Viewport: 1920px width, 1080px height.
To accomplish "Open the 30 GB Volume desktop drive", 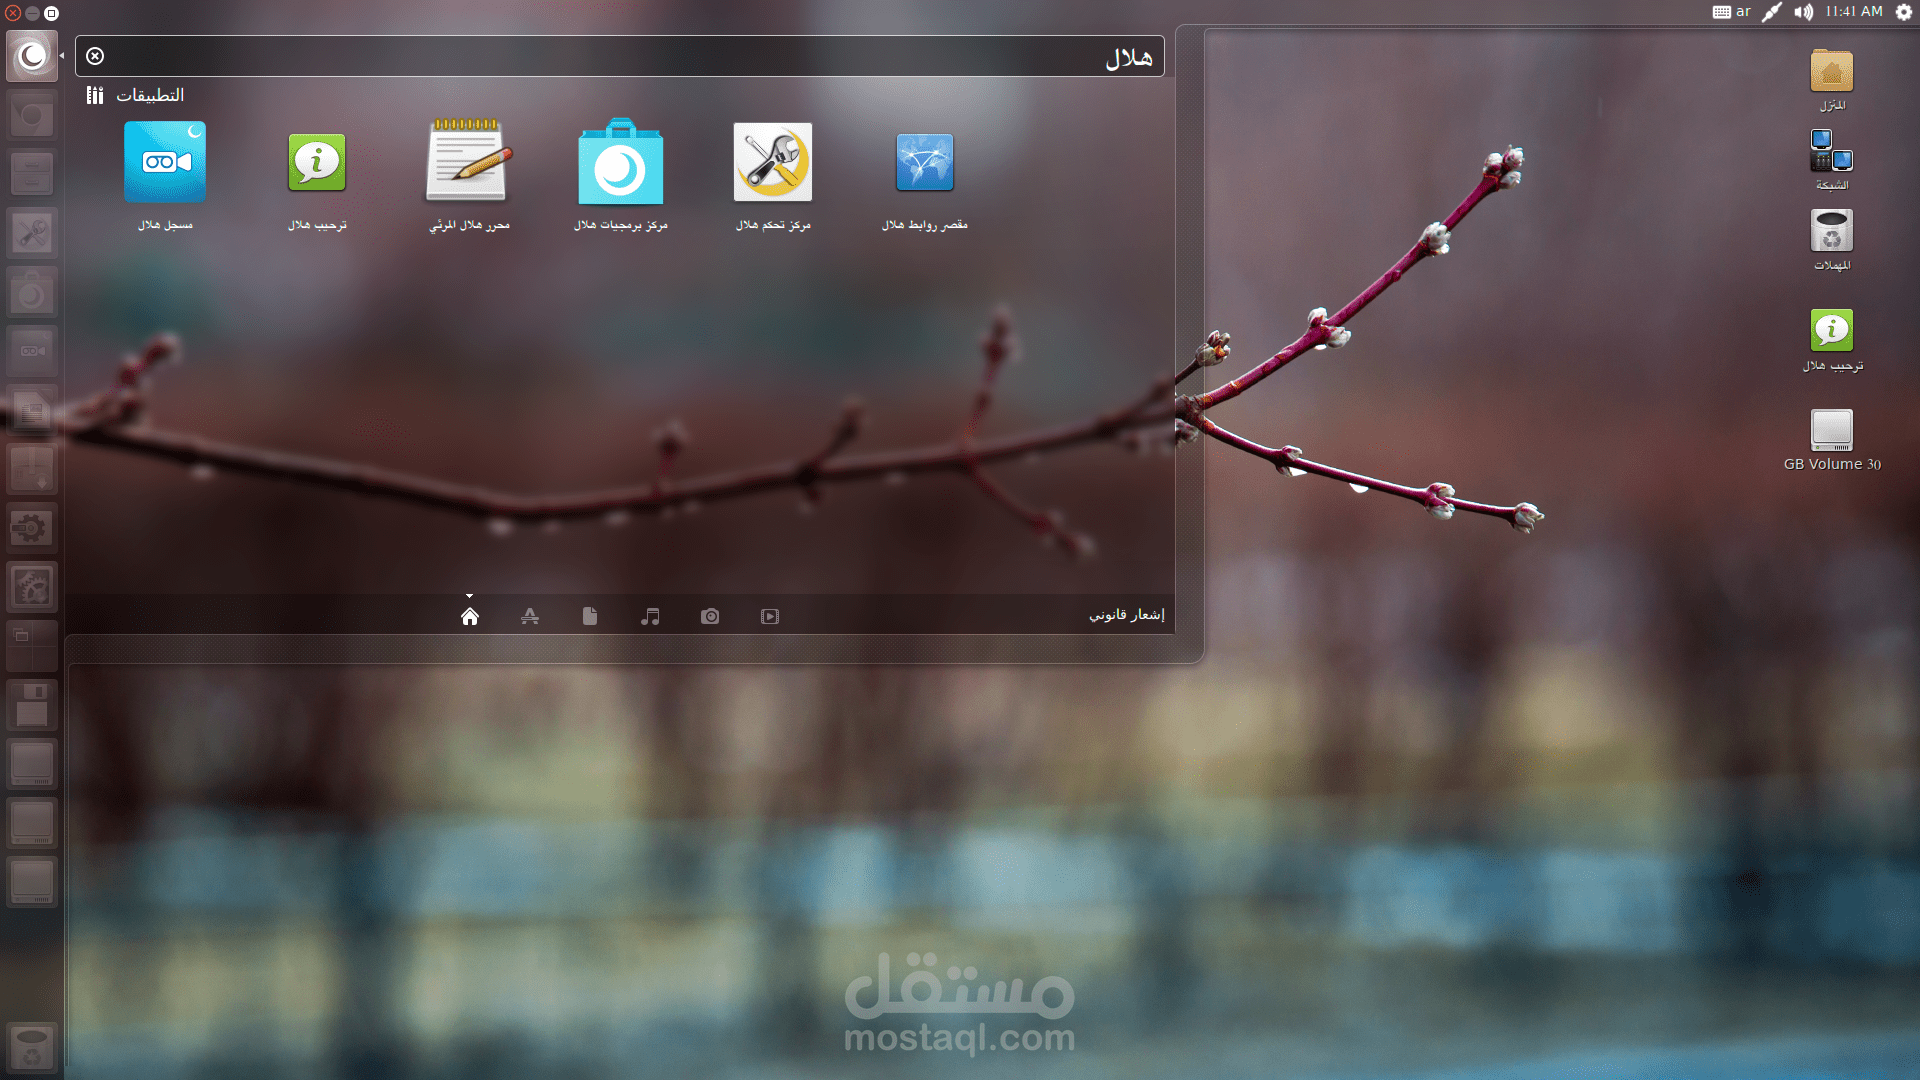I will (x=1832, y=431).
